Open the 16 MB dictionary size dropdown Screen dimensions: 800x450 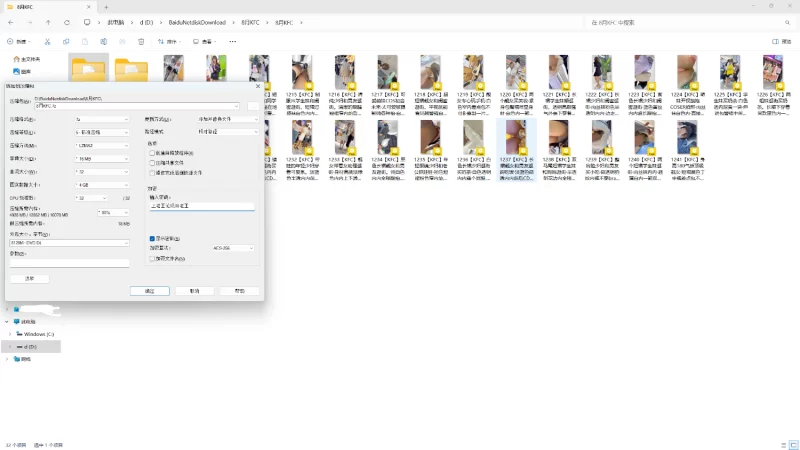[102, 159]
